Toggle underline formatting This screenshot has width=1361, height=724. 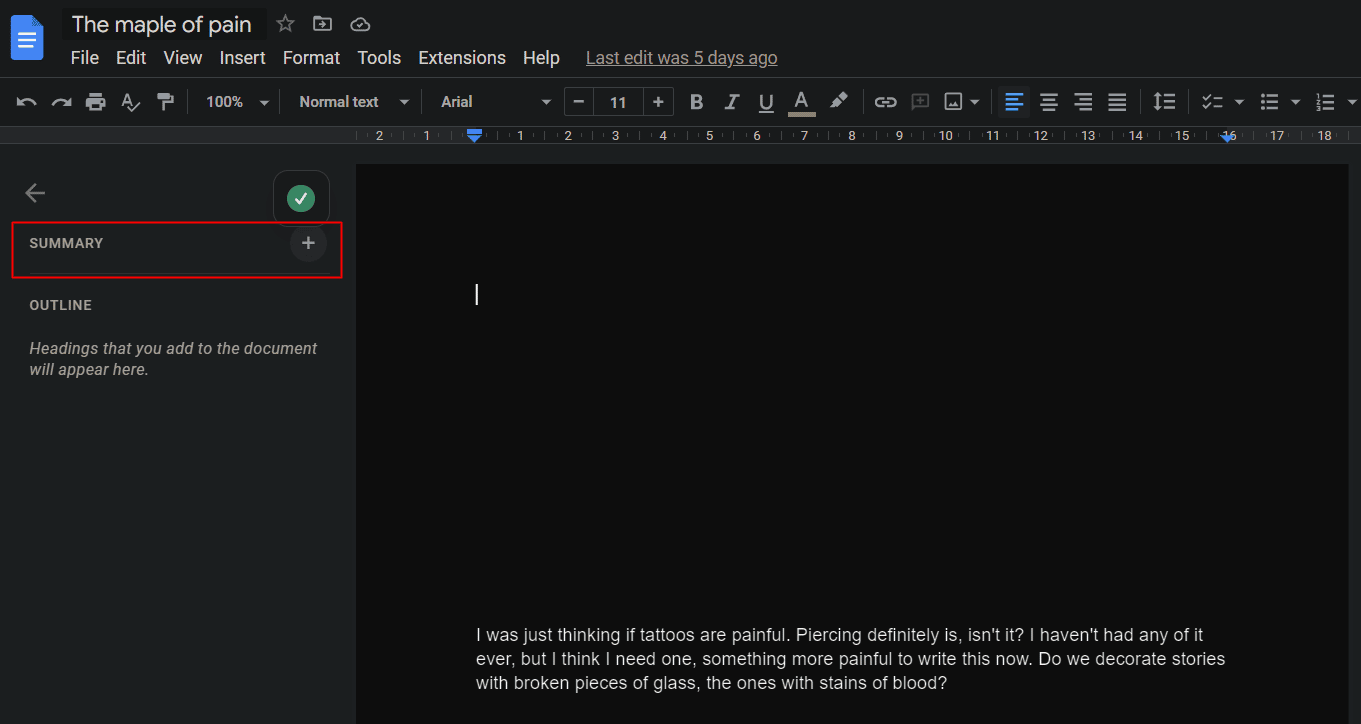pos(766,102)
